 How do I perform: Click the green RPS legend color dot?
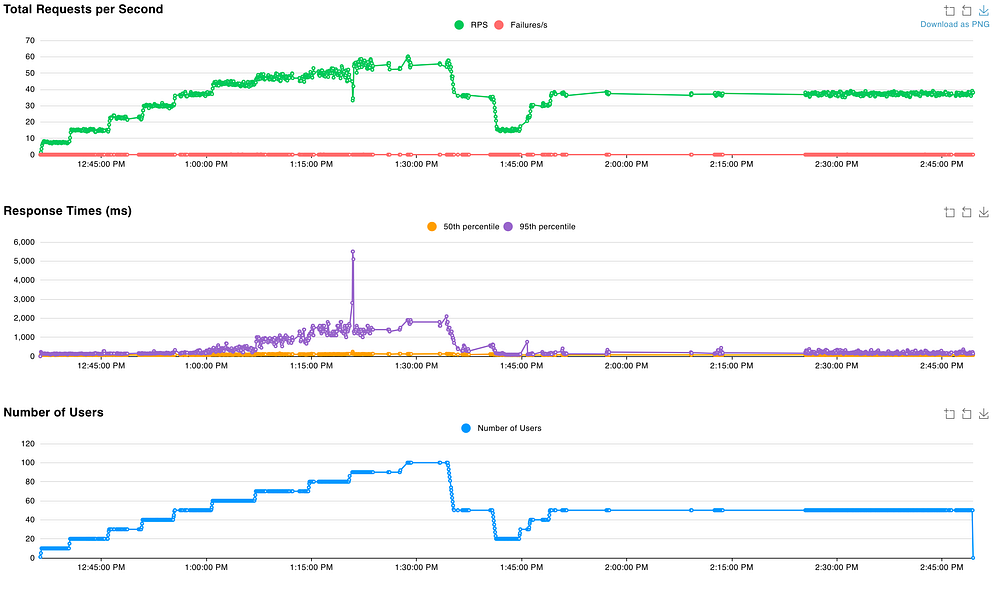click(x=459, y=25)
